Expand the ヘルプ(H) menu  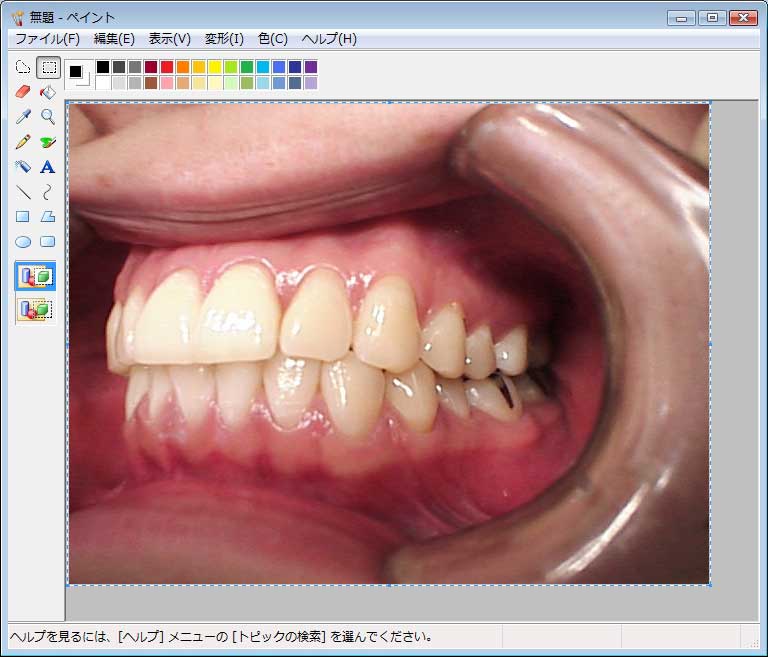click(x=329, y=39)
